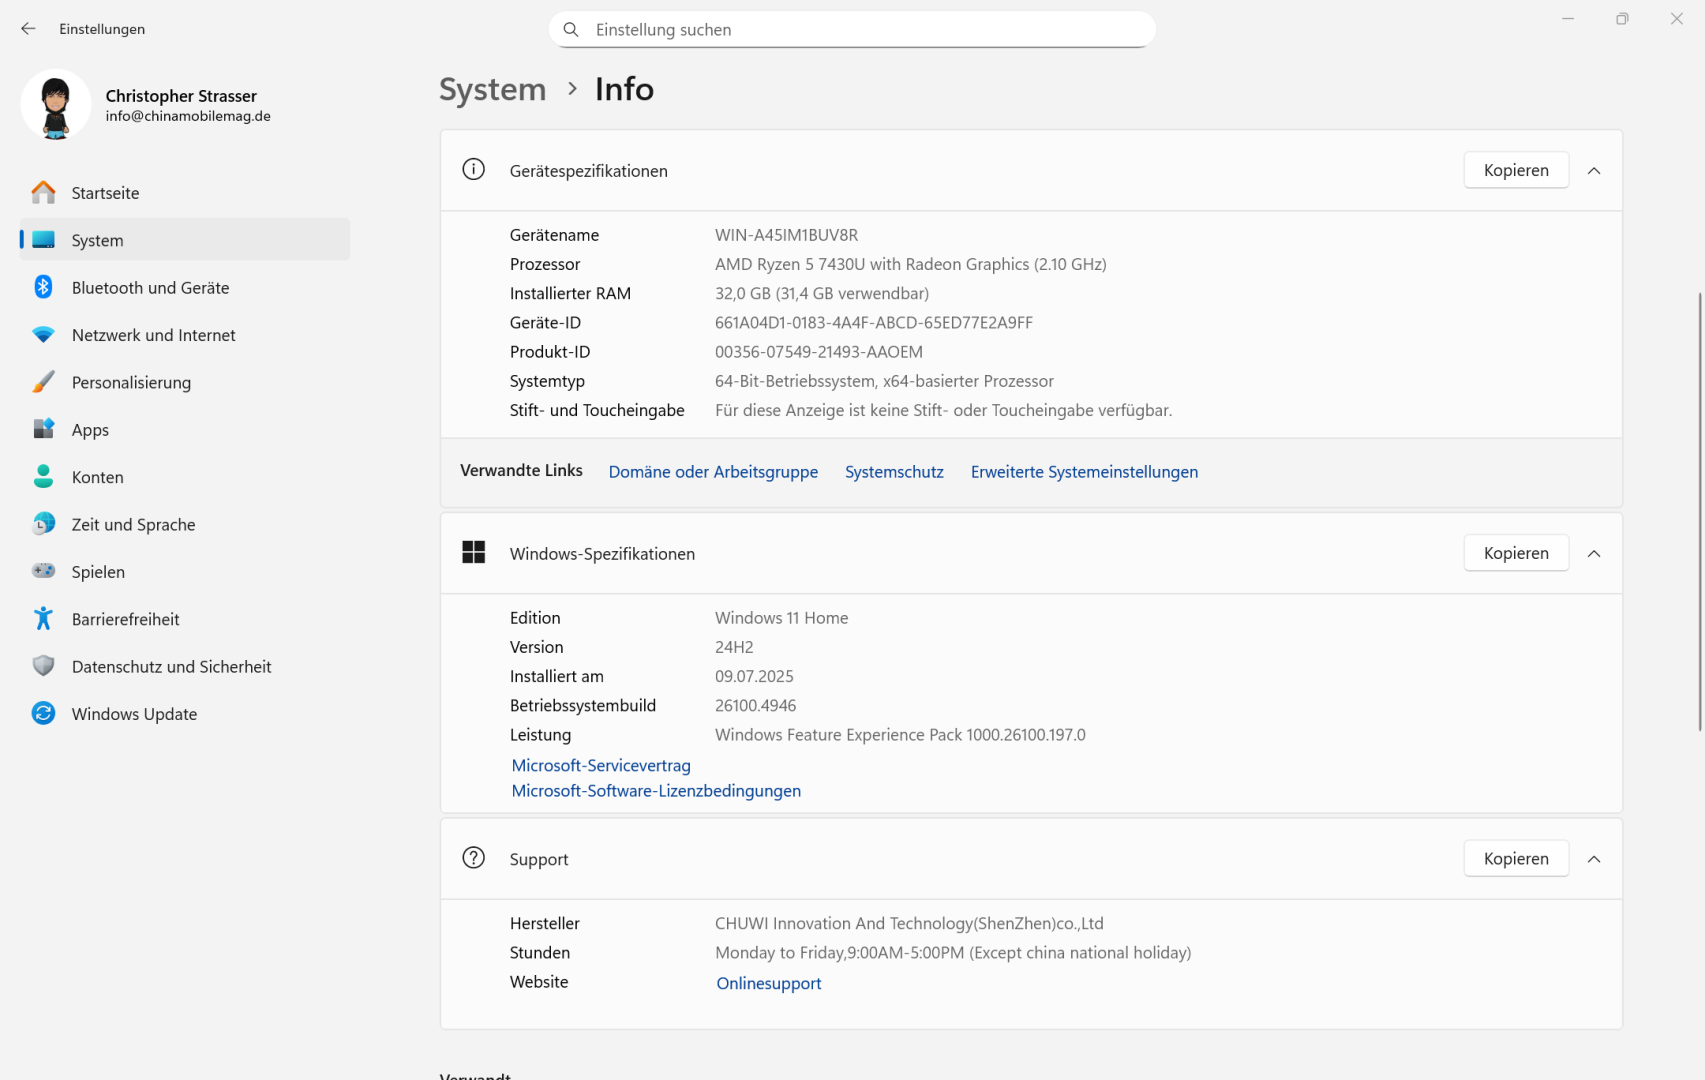Click the shield icon for Datenschutz und Sicherheit
1705x1080 pixels.
click(43, 666)
